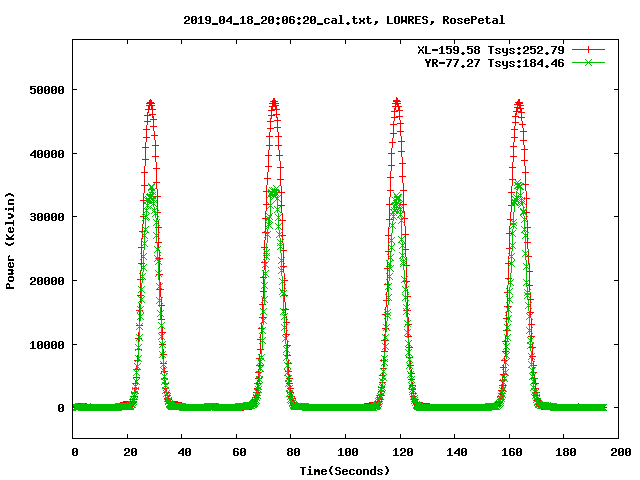Screen dimensions: 640x480
Task: Click the green peak top near 74 seconds
Action: click(x=274, y=192)
